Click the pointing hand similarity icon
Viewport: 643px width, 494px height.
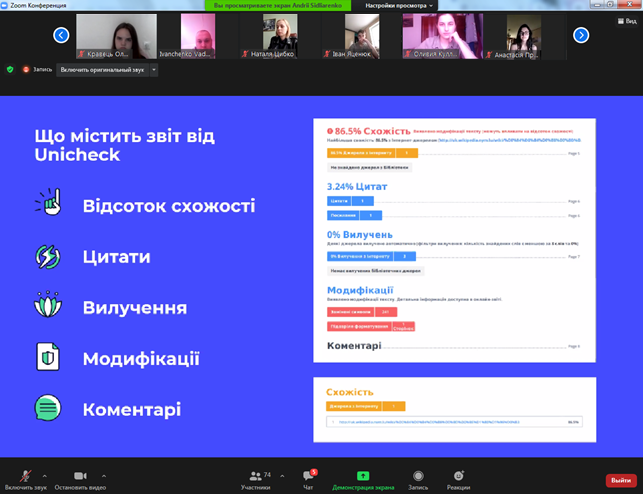[x=48, y=202]
